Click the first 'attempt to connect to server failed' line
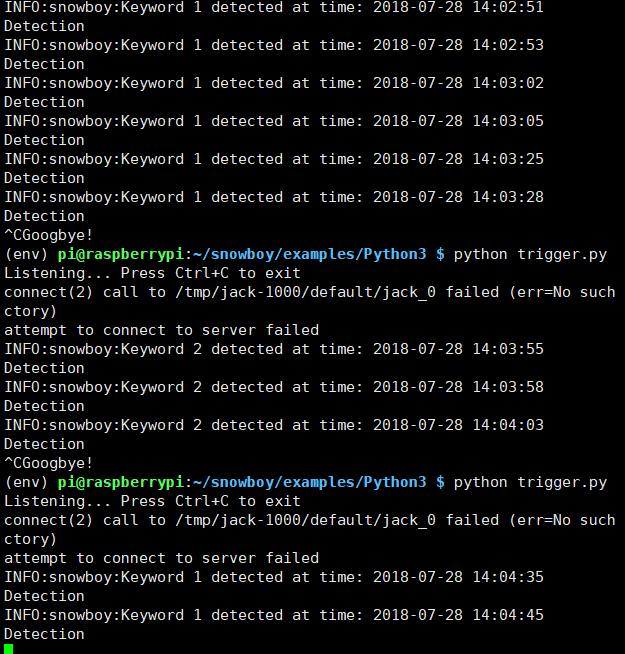 [161, 330]
